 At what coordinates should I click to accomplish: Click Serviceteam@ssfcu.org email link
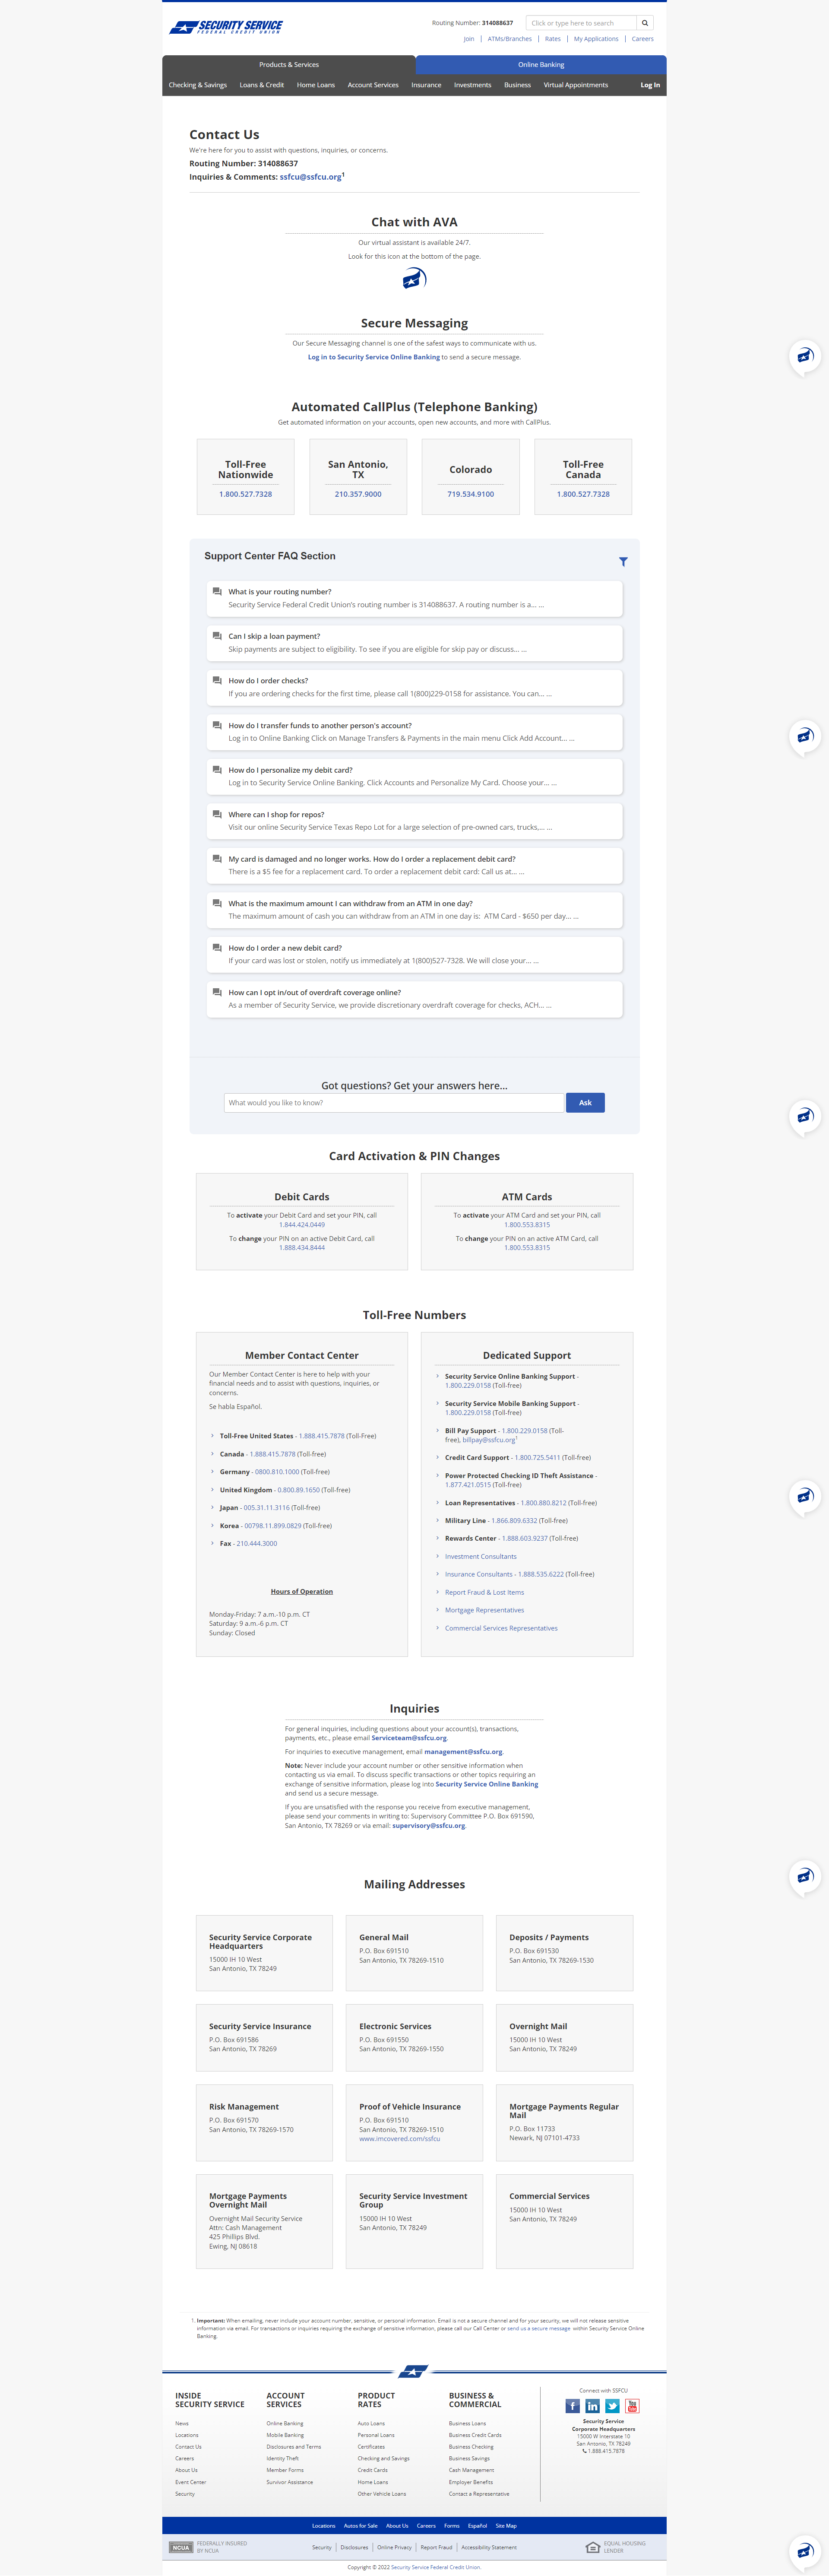click(409, 1738)
